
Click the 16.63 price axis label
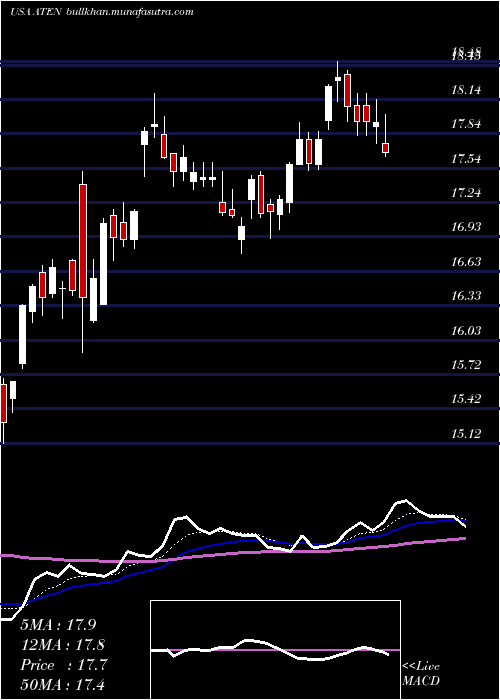pyautogui.click(x=466, y=261)
